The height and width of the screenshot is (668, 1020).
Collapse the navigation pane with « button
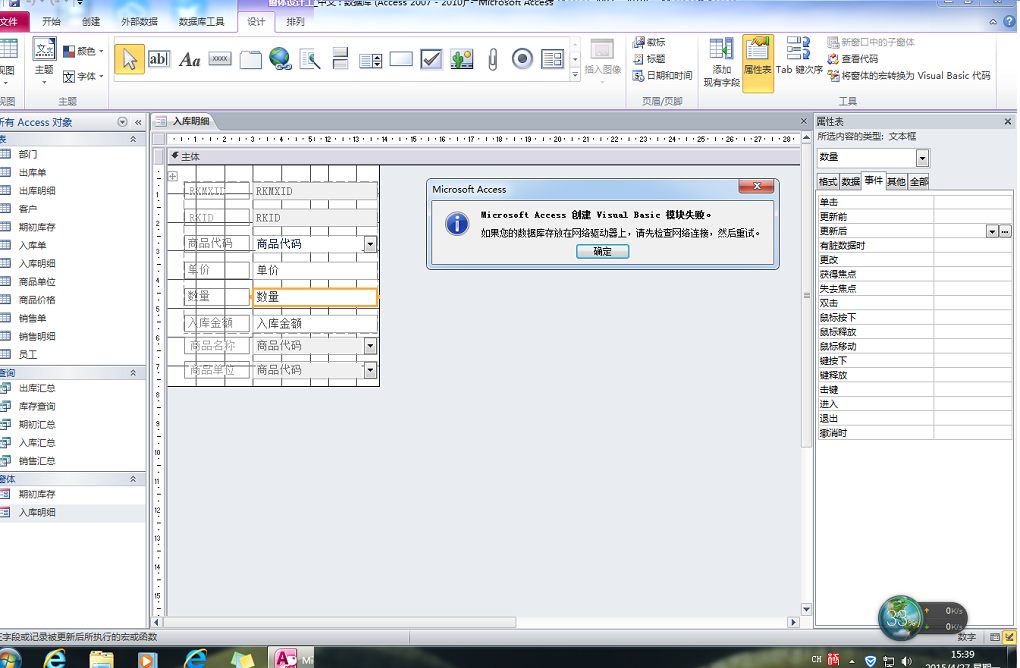[138, 122]
